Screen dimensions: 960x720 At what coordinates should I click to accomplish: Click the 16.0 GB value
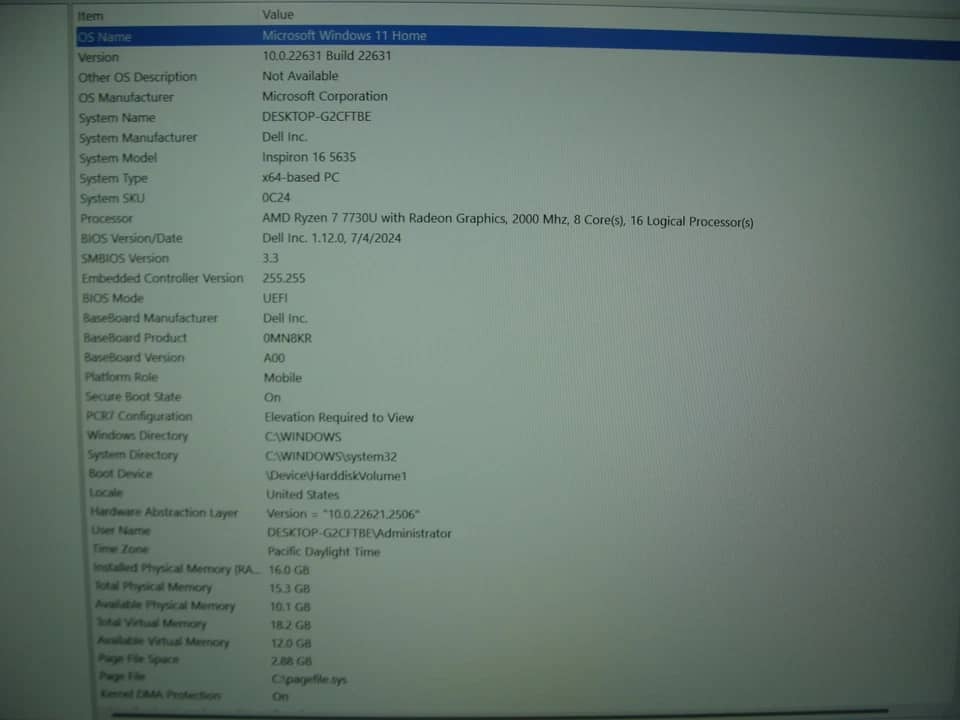click(289, 570)
